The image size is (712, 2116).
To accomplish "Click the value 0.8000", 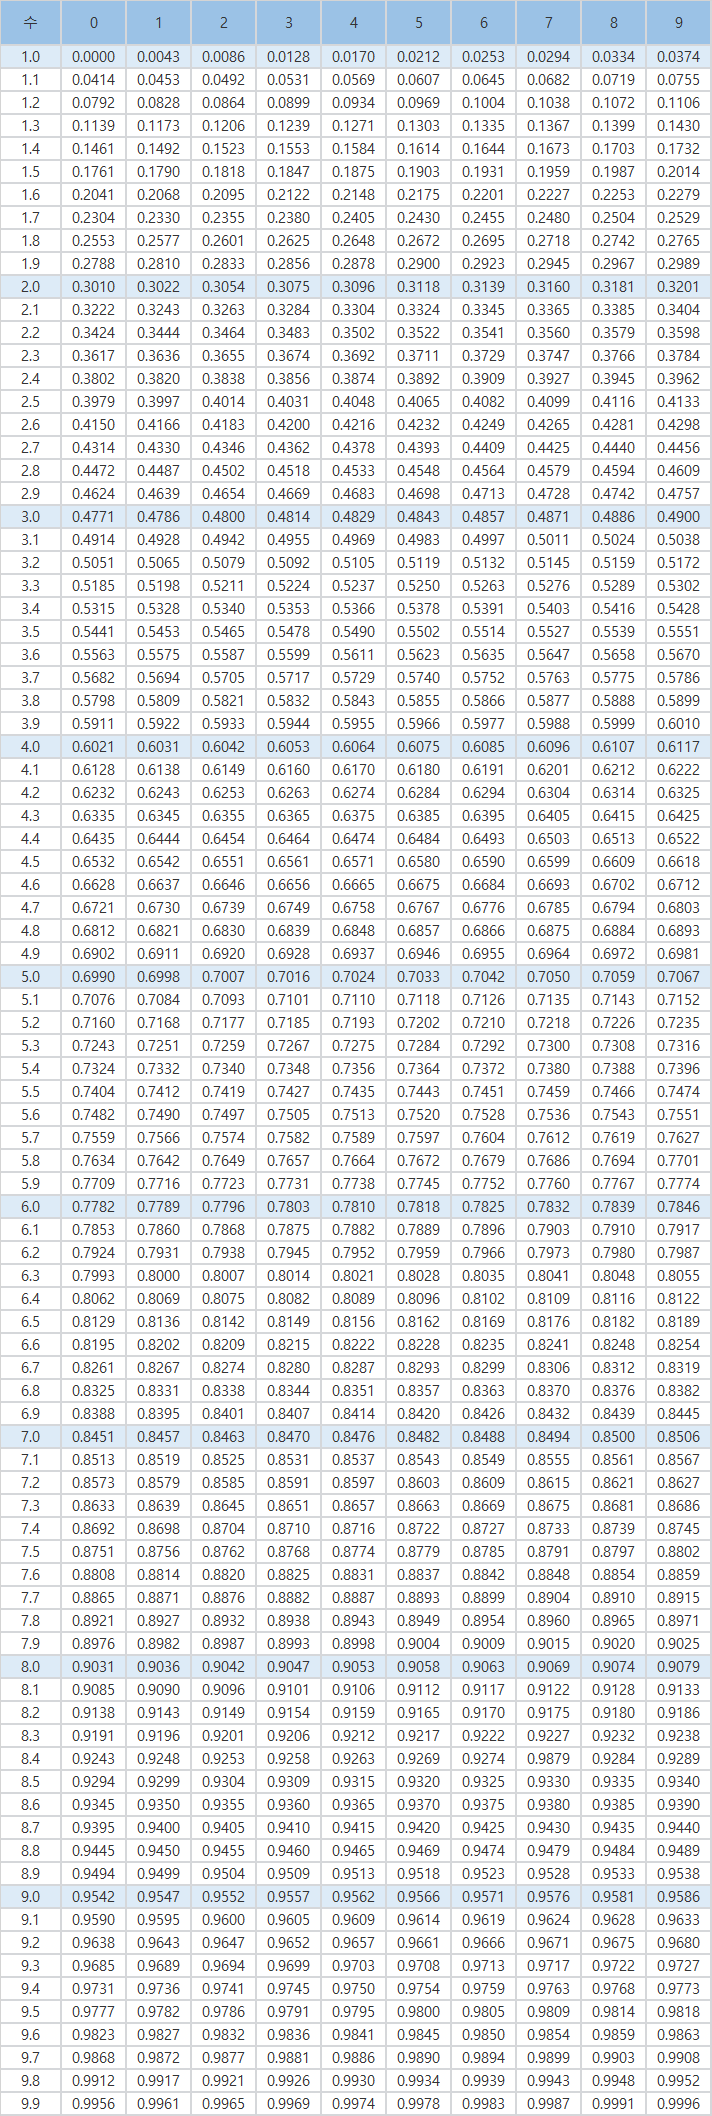I will point(159,1276).
